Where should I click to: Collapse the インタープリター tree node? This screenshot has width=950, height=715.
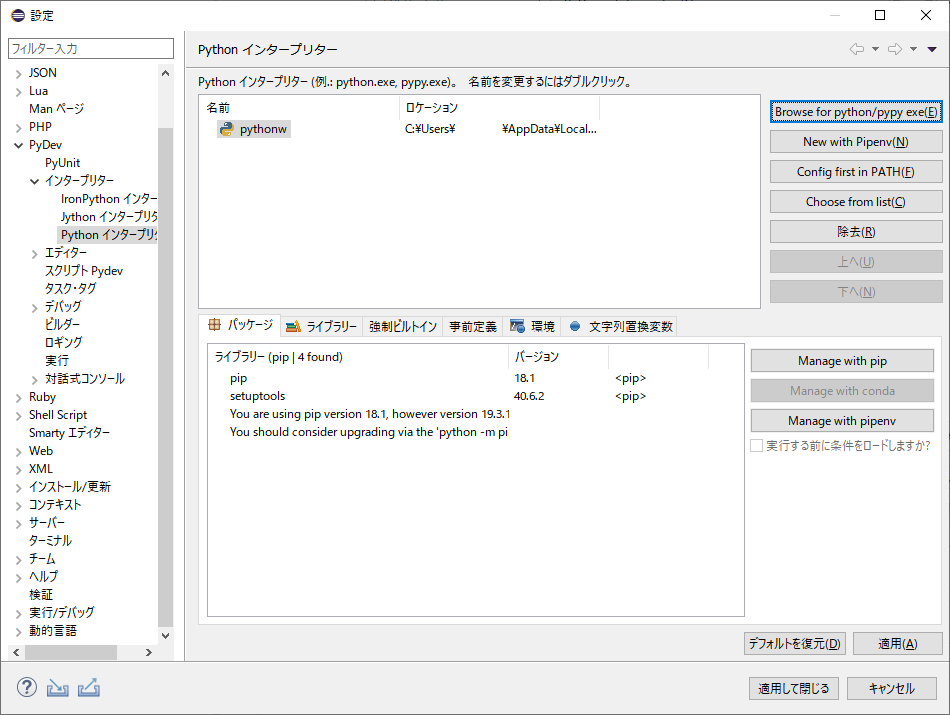tap(35, 181)
